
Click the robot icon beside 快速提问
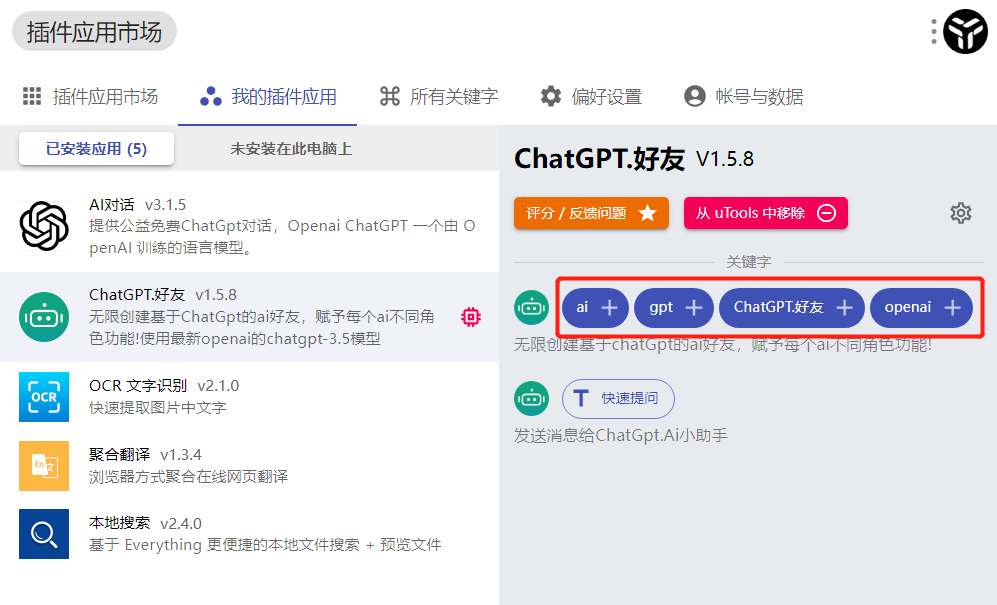pos(532,398)
